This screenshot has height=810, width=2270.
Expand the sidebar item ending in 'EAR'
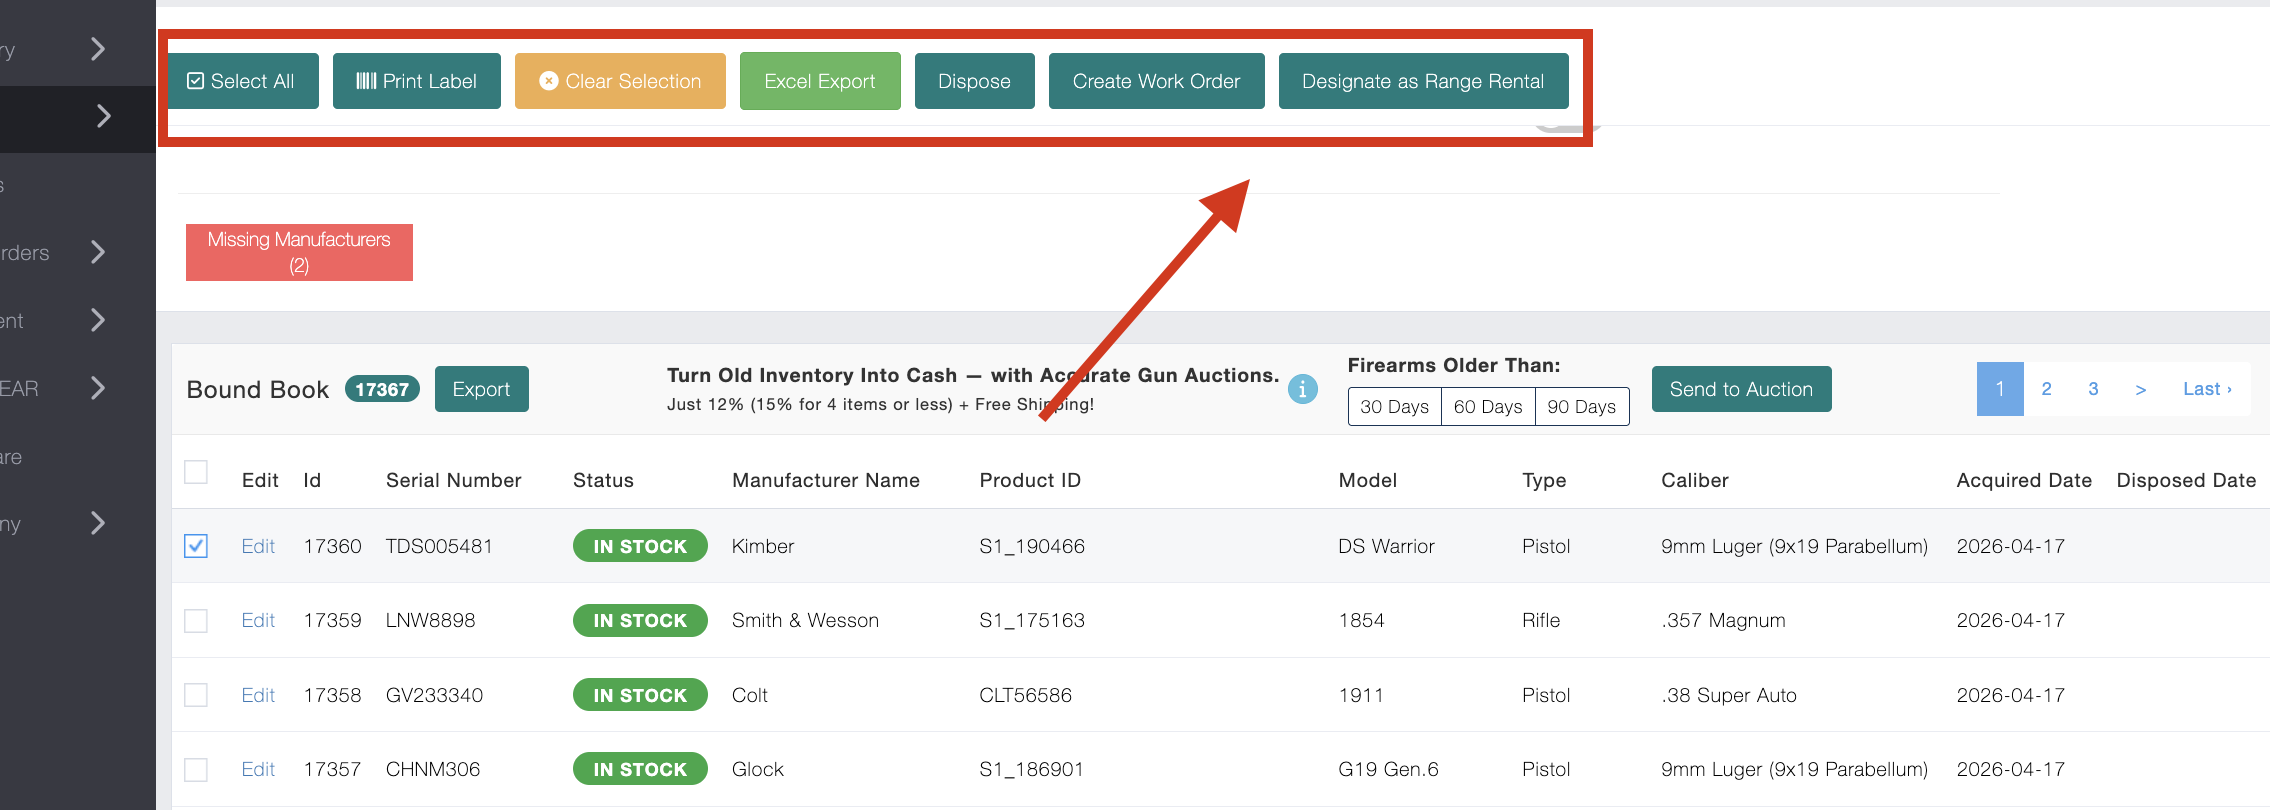click(98, 388)
